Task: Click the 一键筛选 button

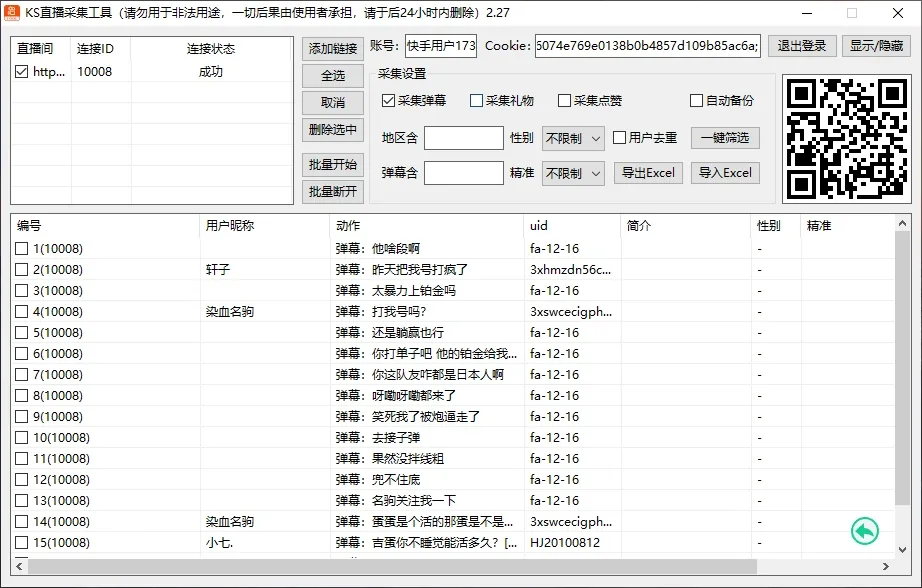Action: point(725,138)
